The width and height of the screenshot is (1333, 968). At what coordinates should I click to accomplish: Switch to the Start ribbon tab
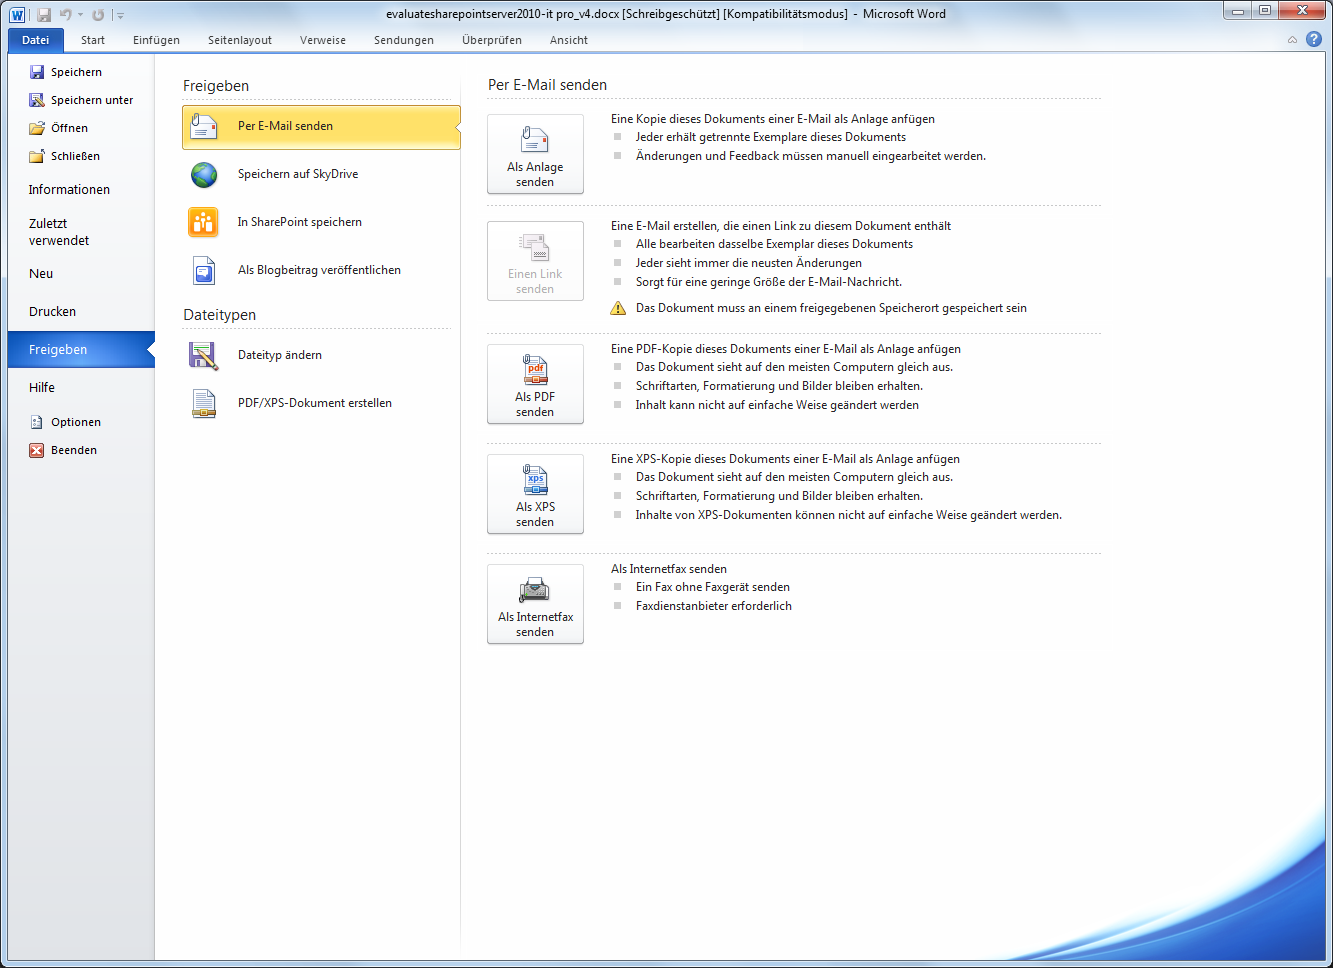coord(93,40)
